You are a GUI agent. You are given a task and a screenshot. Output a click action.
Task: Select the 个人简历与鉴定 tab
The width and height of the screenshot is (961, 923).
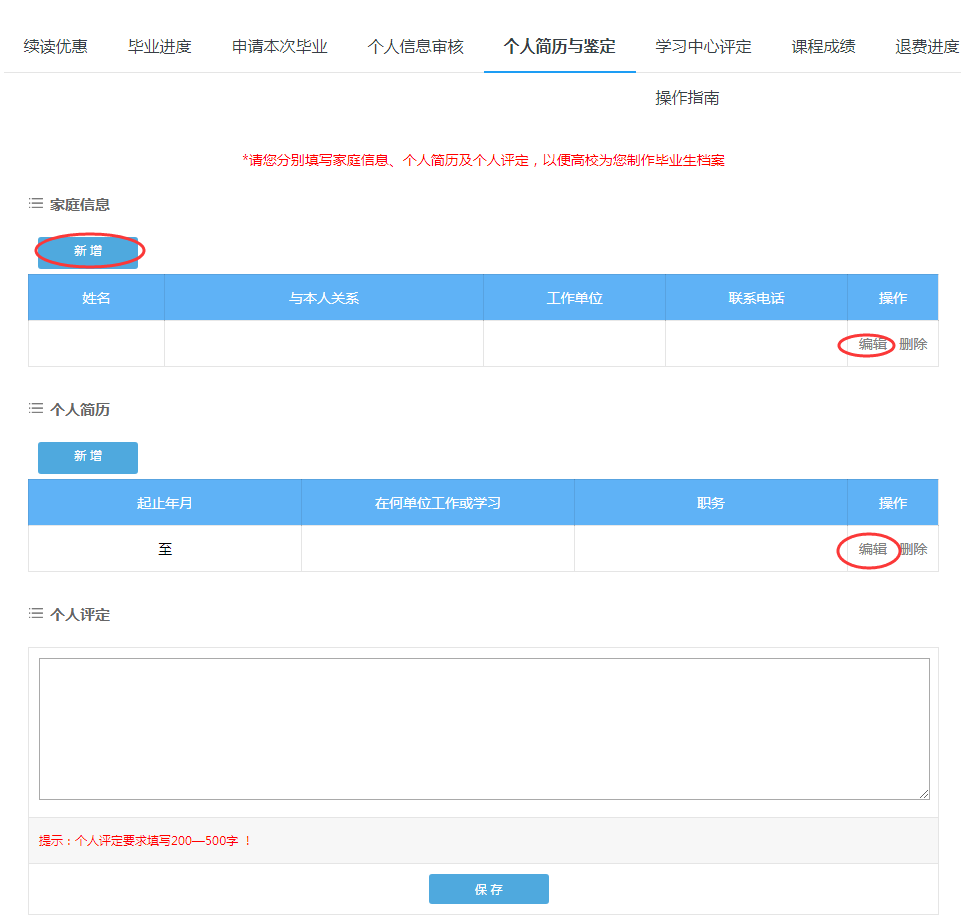pyautogui.click(x=559, y=46)
